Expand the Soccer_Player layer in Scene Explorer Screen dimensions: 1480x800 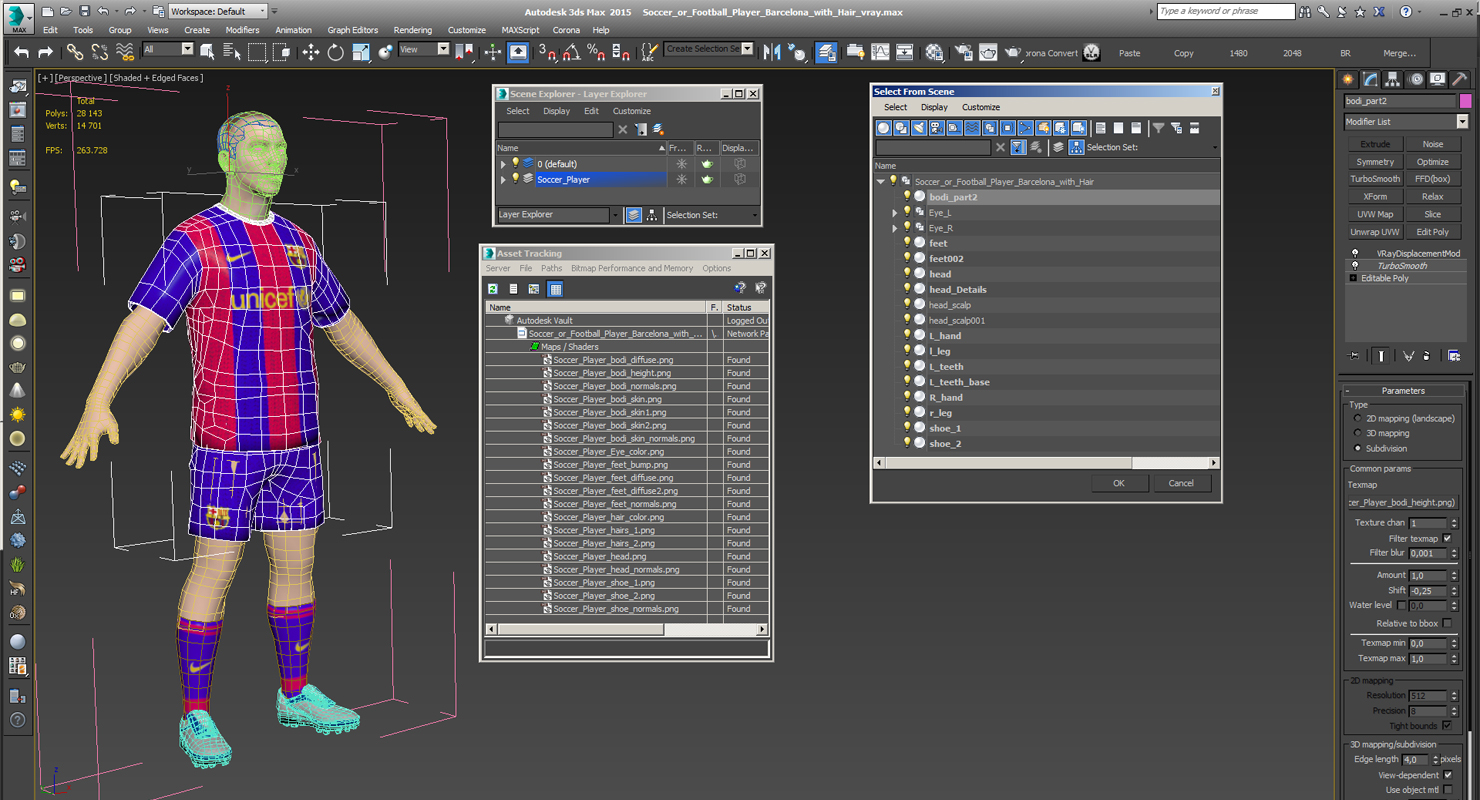click(503, 180)
